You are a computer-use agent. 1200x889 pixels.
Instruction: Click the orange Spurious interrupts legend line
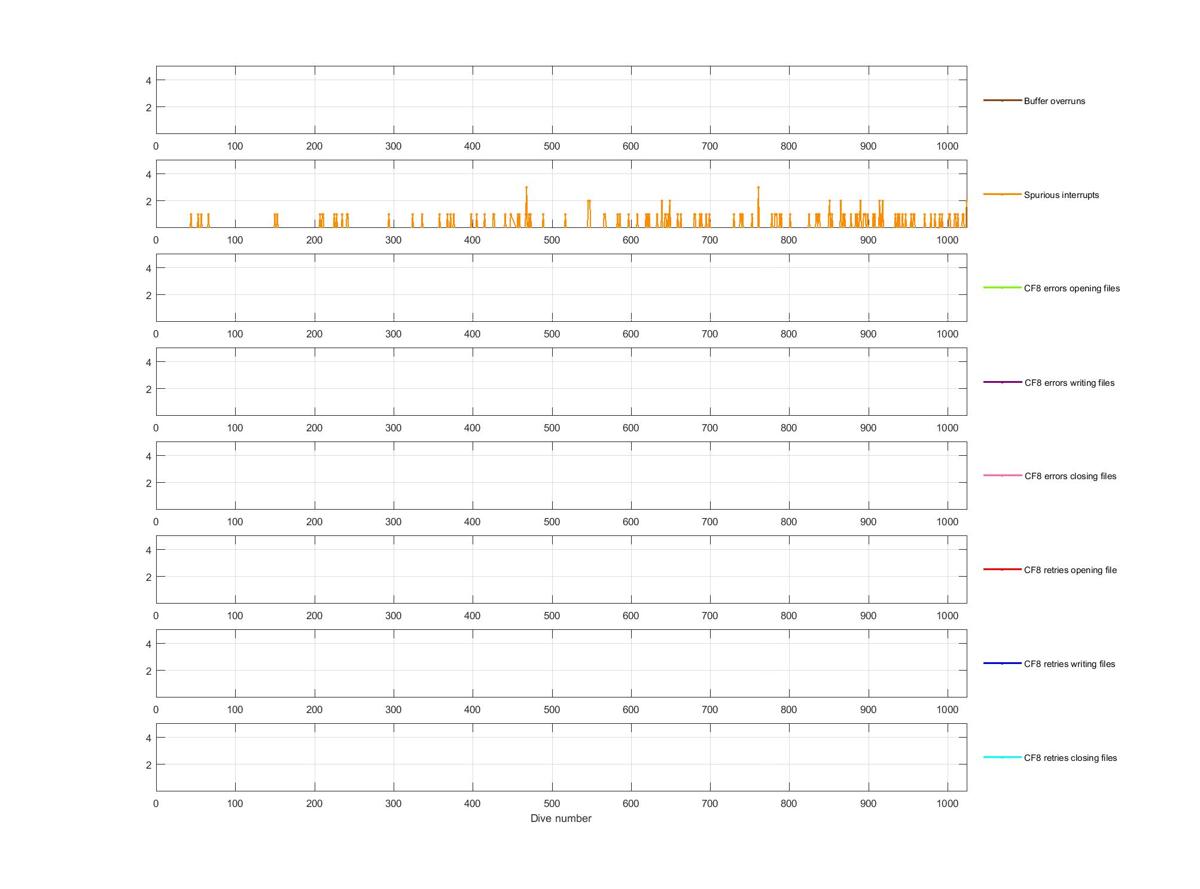tap(1002, 194)
